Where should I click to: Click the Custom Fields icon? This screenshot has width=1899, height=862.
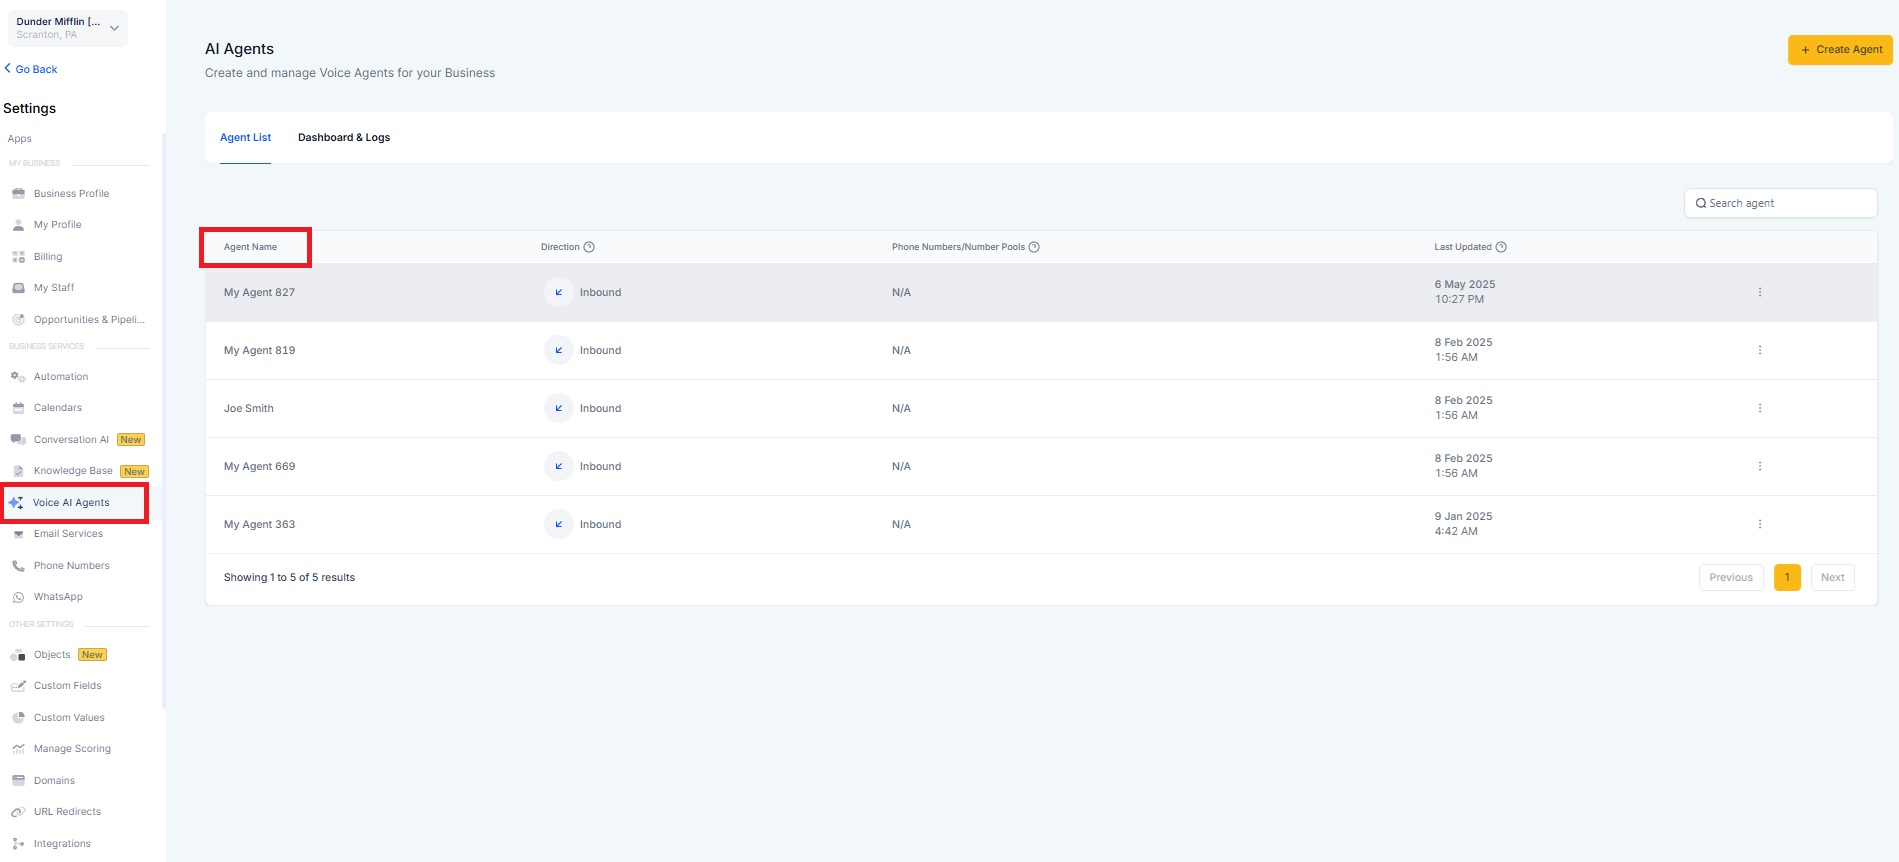click(x=18, y=686)
